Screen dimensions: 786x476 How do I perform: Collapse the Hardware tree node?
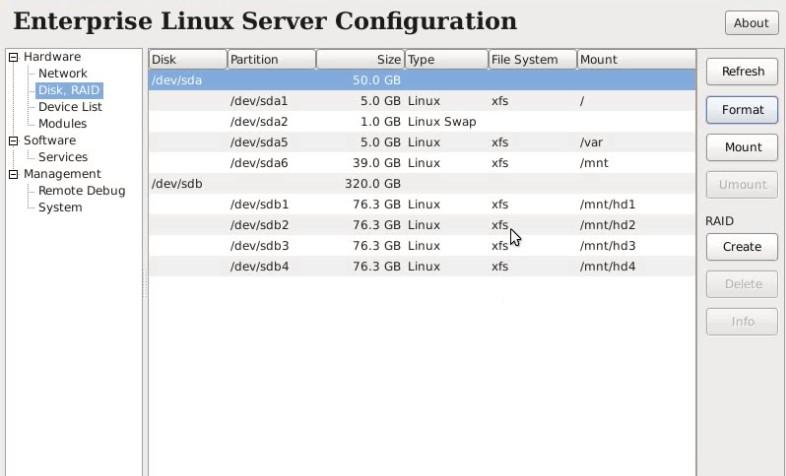coord(14,57)
